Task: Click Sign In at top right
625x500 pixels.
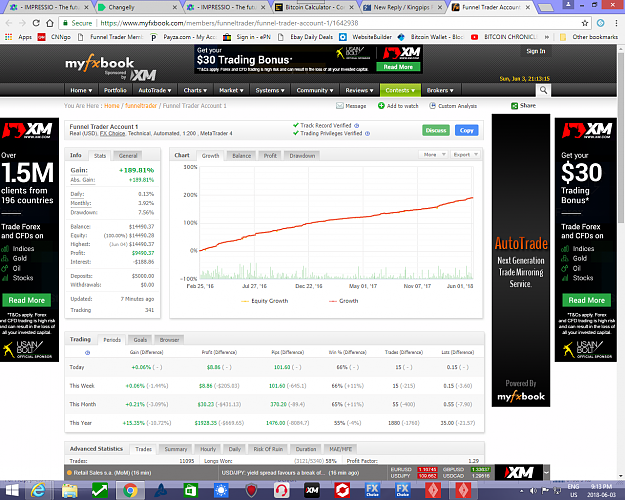Action: click(536, 51)
